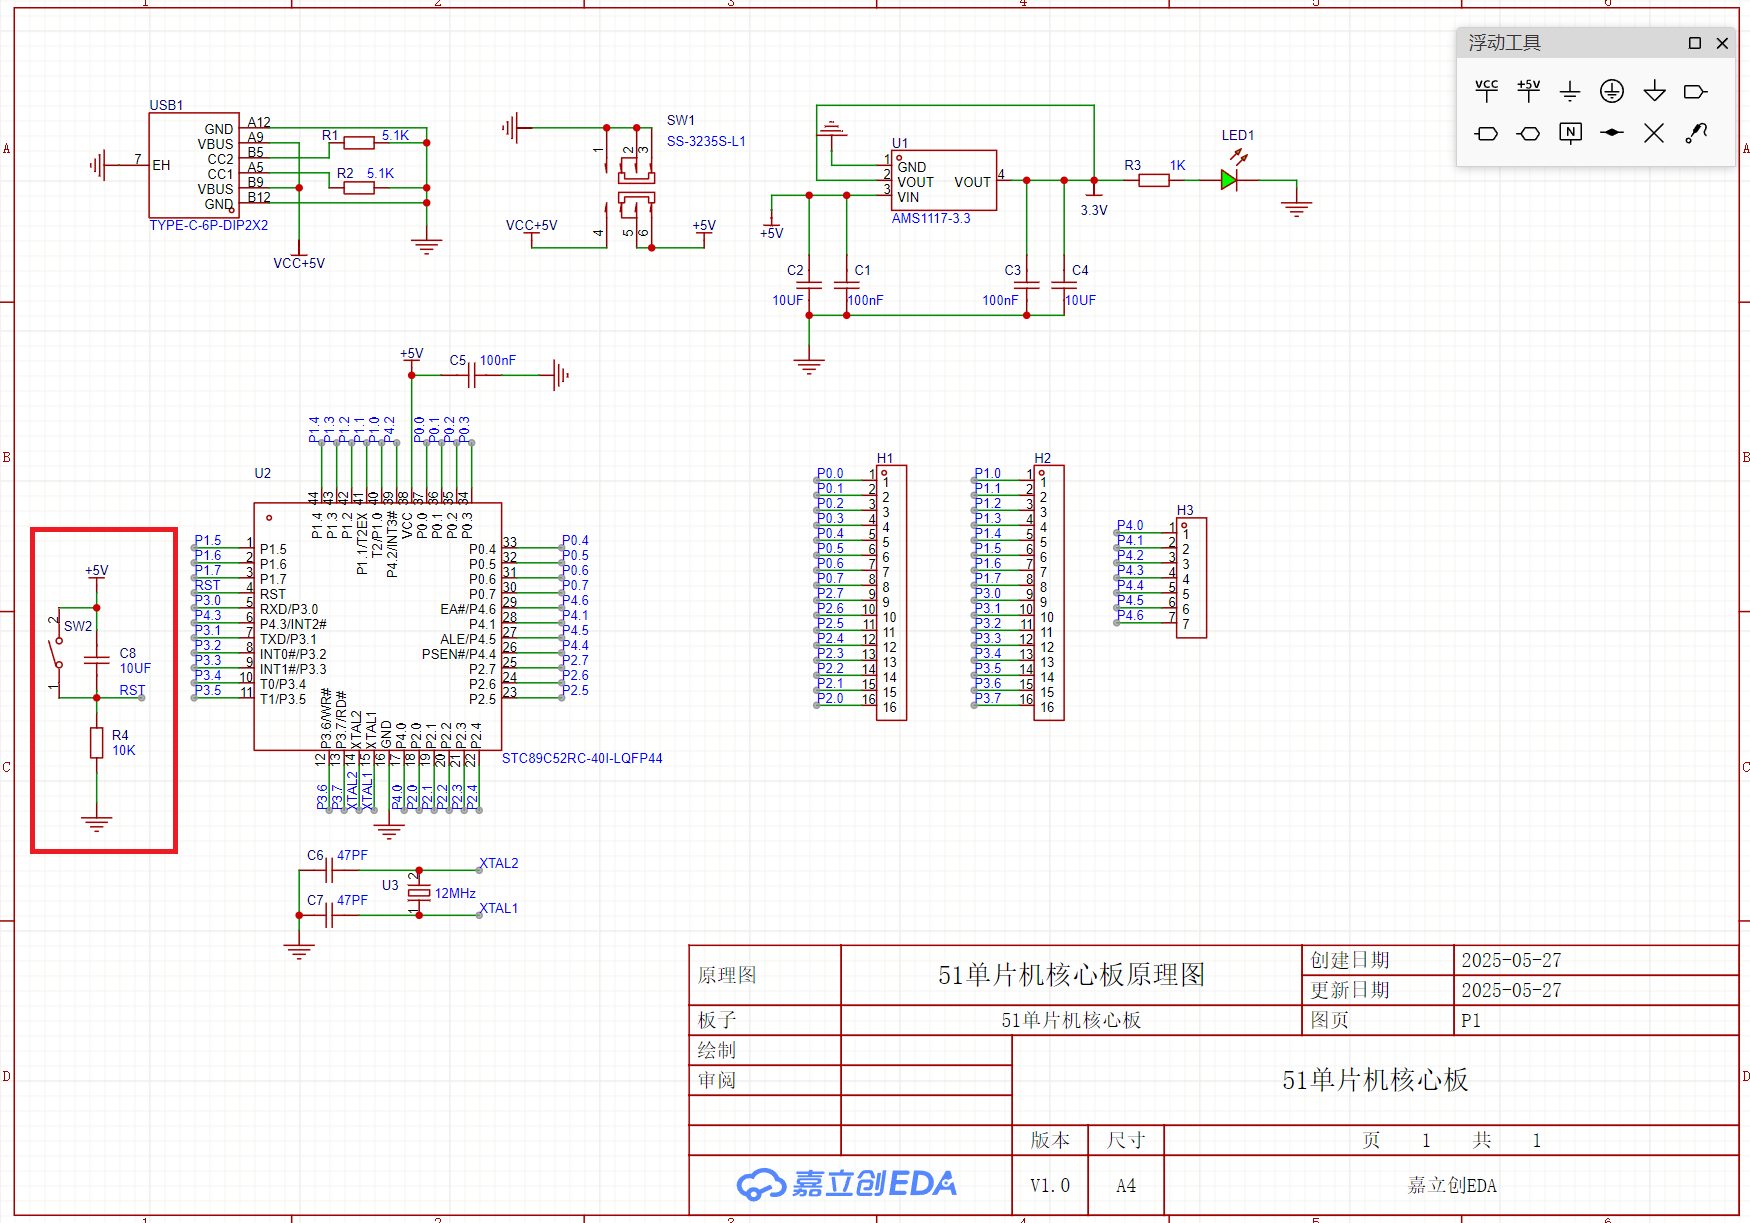Click resistor R1 5.1K symbol
This screenshot has height=1223, width=1750.
coord(358,143)
